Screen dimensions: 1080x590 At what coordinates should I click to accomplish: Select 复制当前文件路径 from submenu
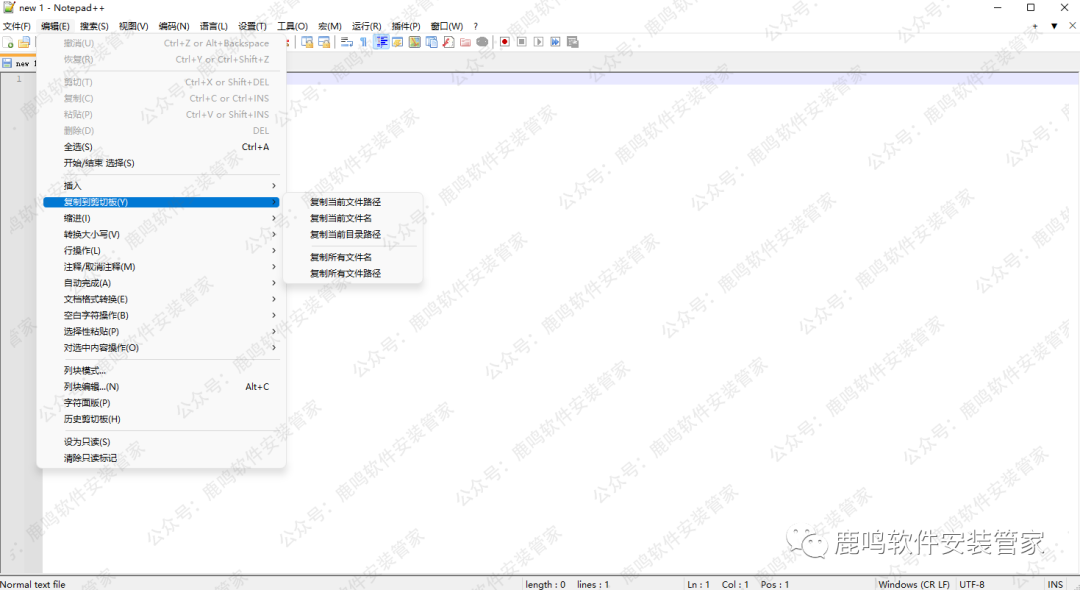[345, 202]
